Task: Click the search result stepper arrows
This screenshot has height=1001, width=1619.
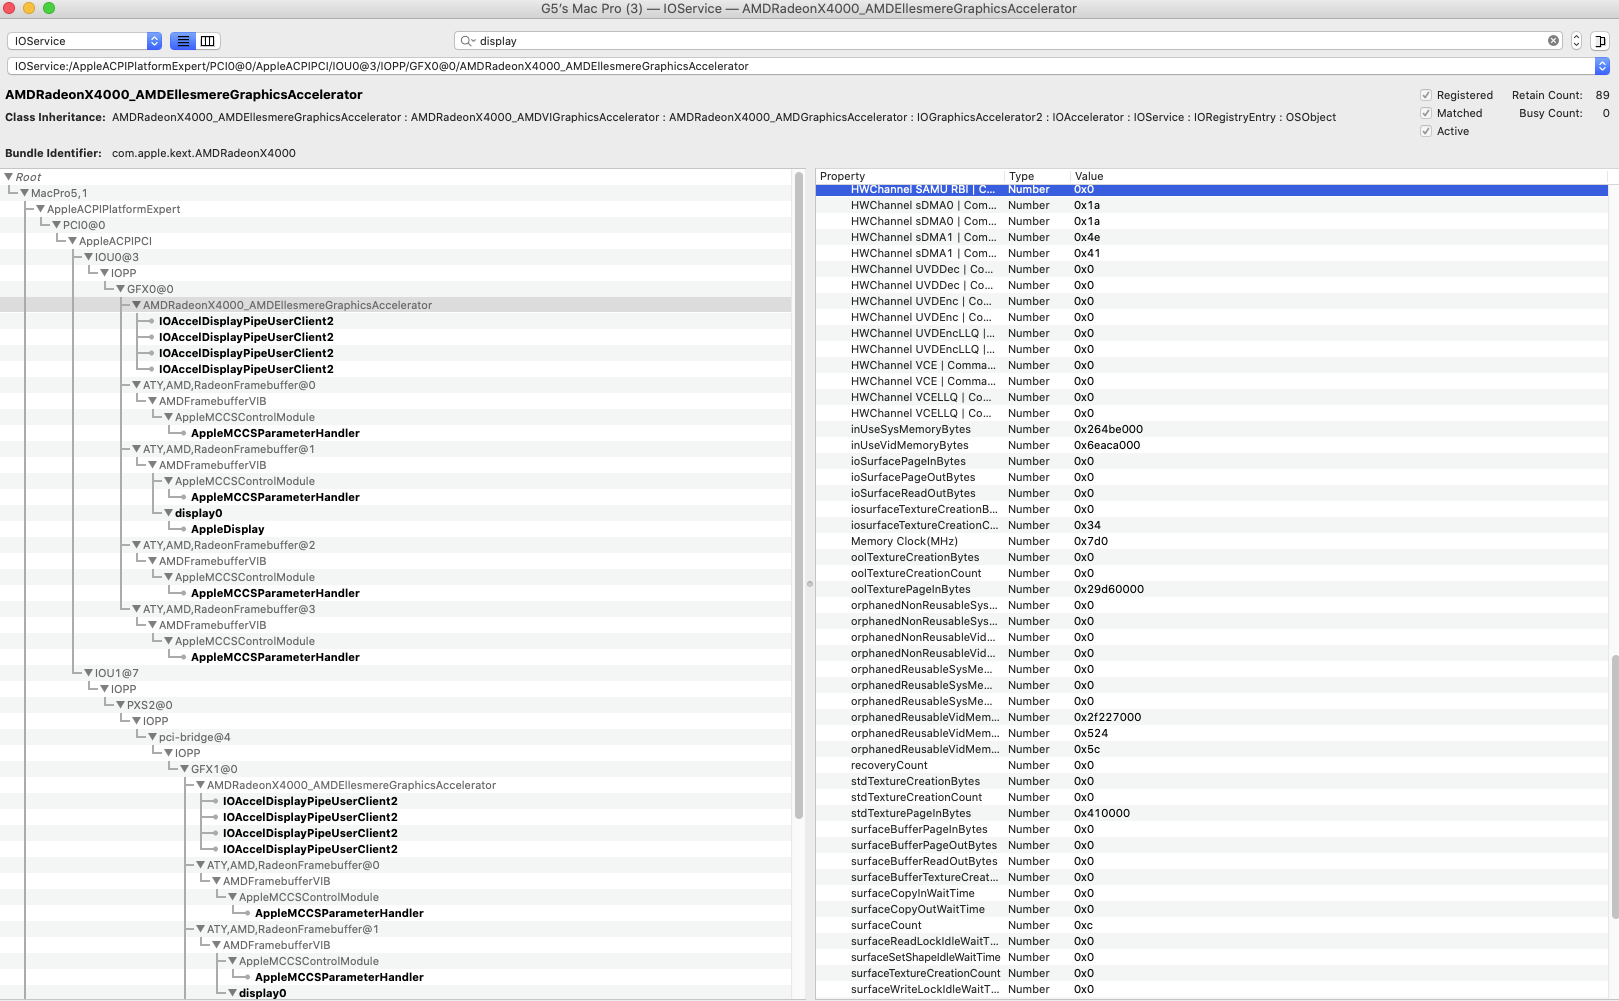Action: pos(1576,41)
